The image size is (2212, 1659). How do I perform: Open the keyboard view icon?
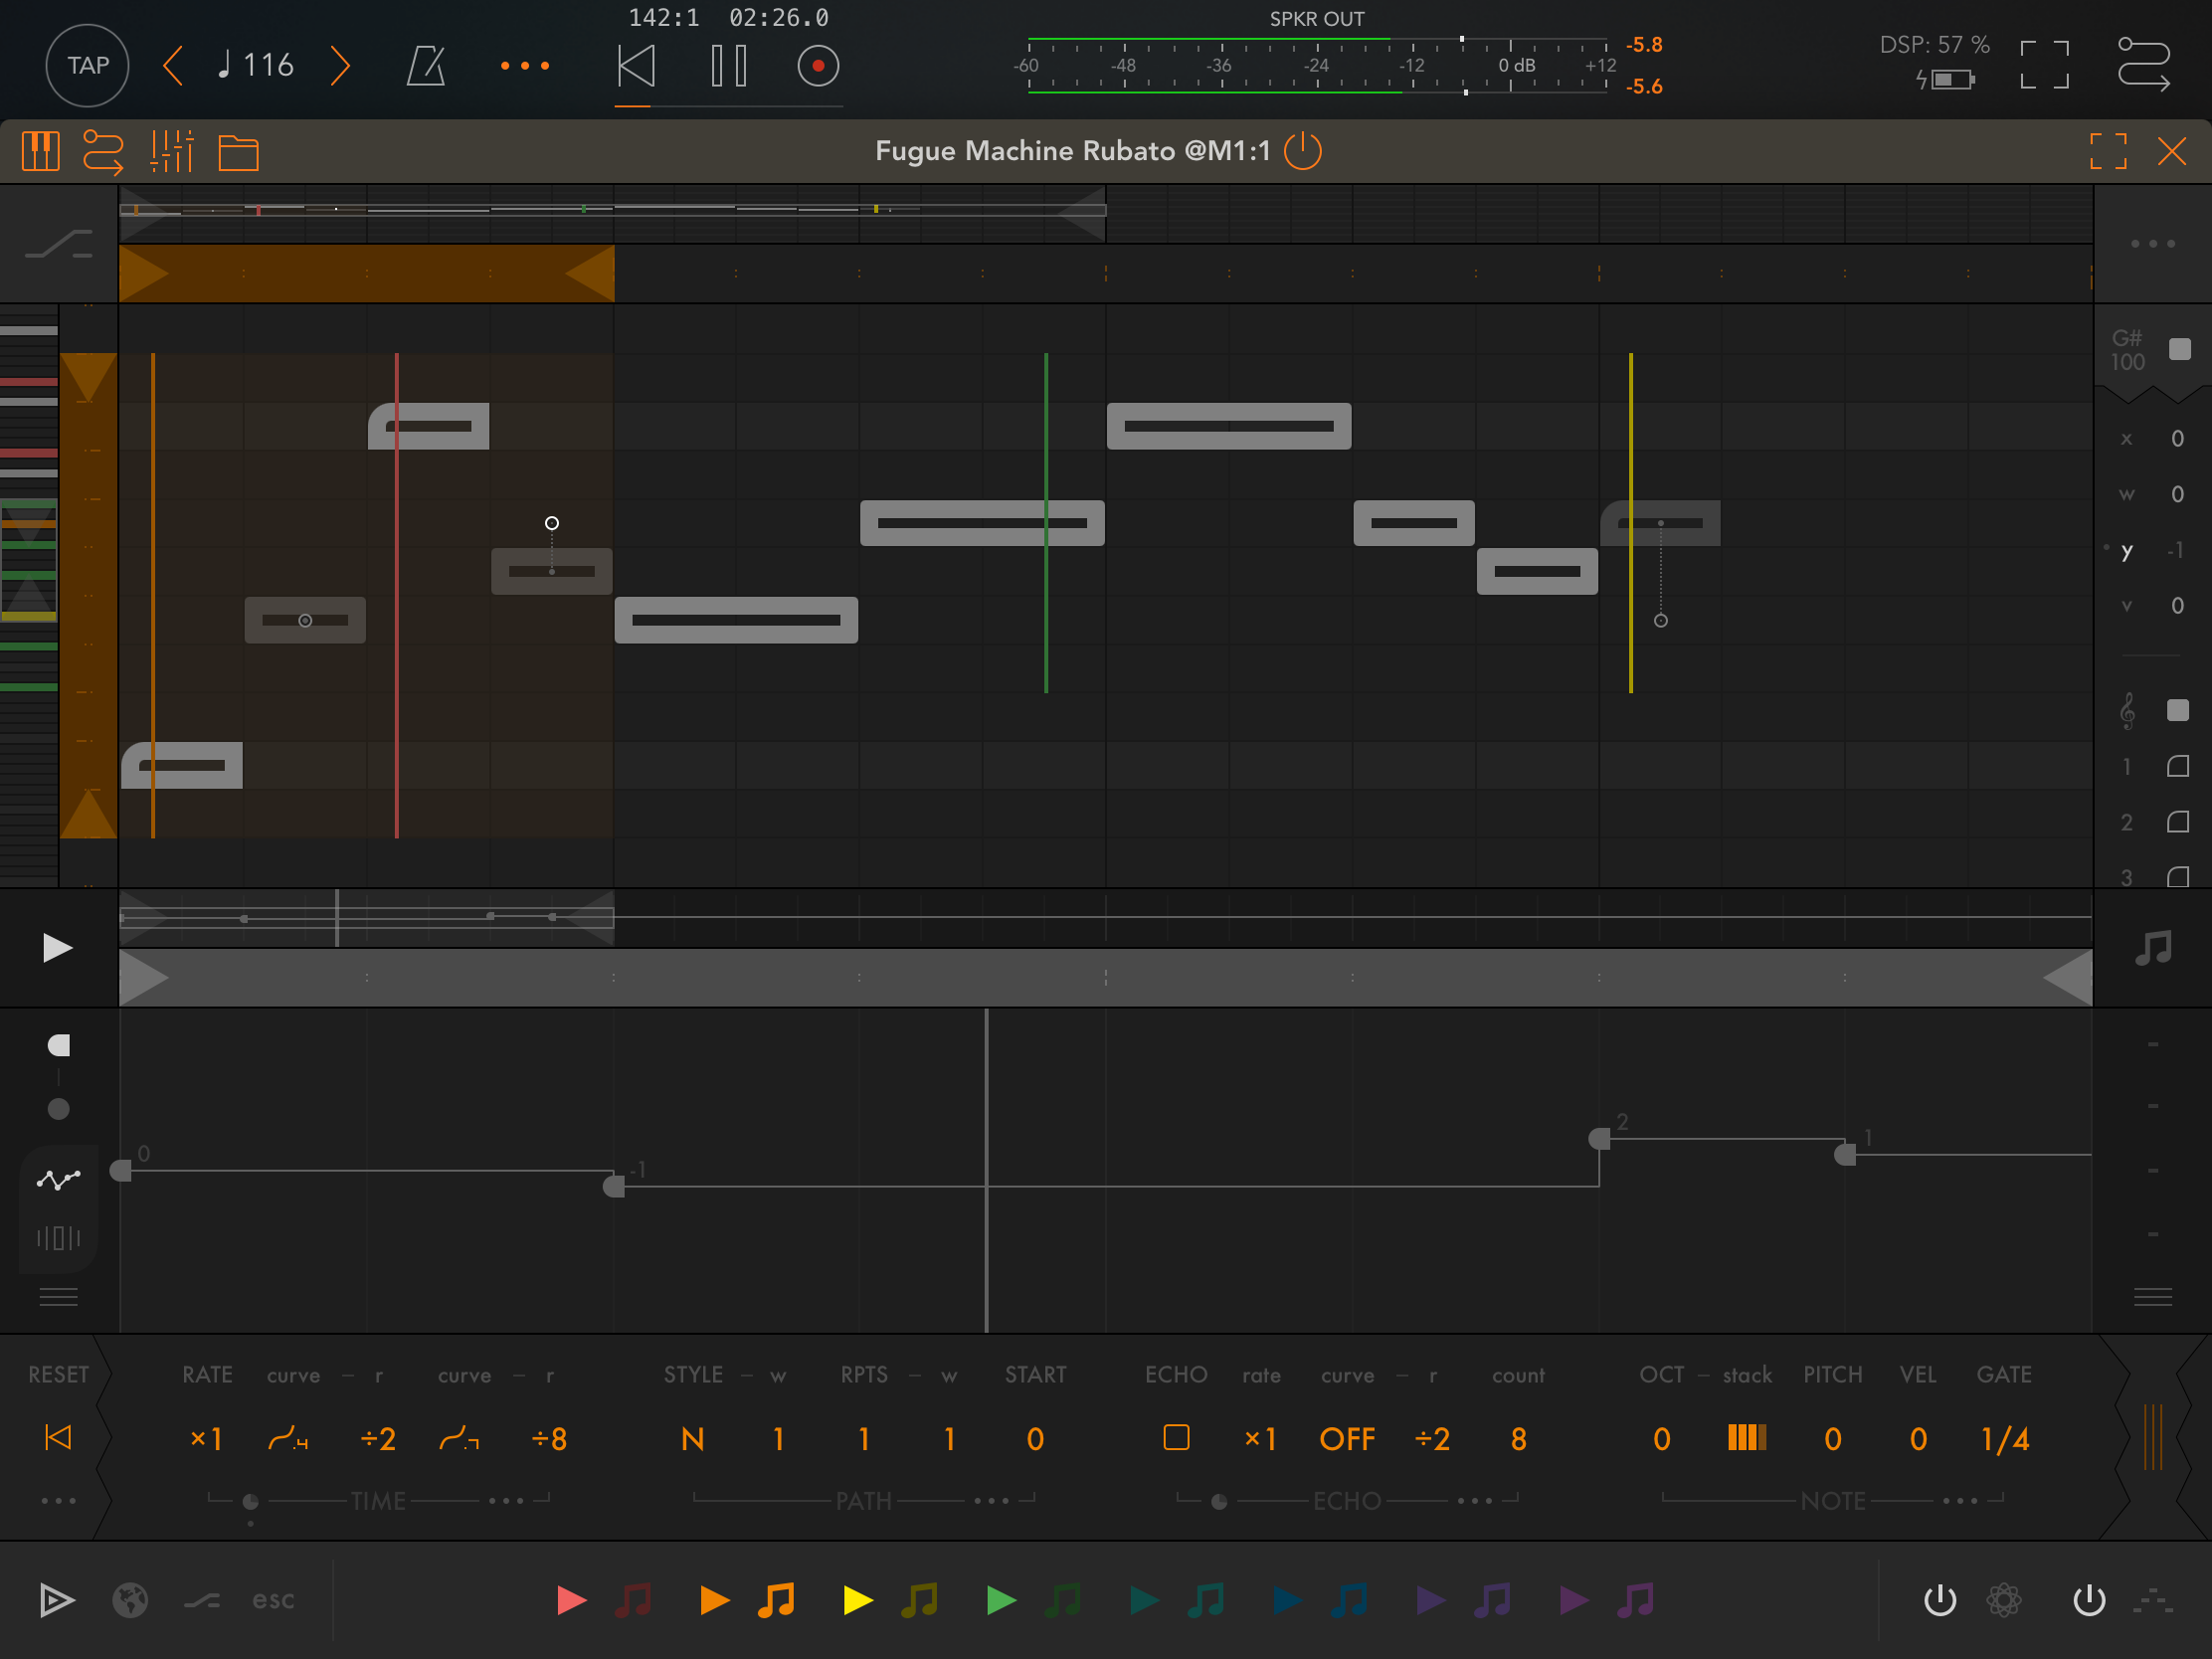[41, 152]
